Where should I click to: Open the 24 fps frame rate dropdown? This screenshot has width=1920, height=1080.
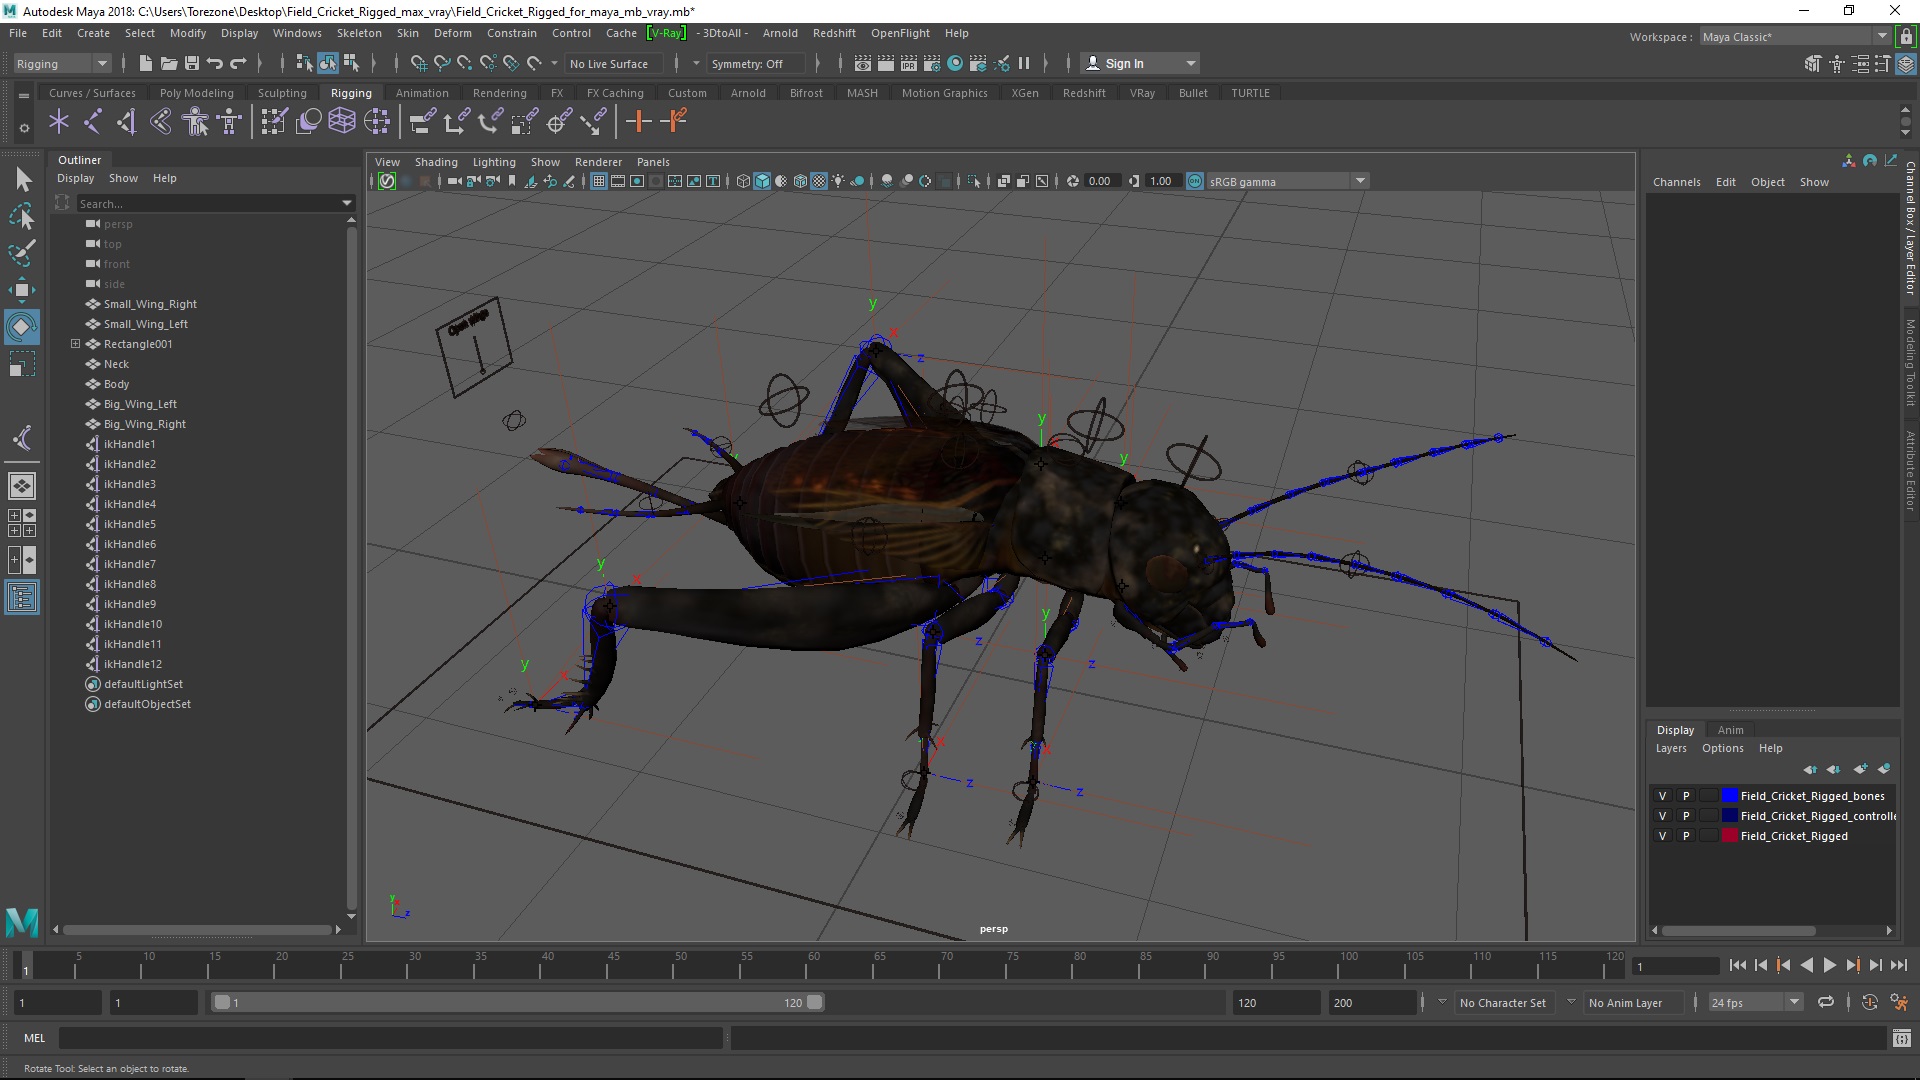coord(1754,1003)
